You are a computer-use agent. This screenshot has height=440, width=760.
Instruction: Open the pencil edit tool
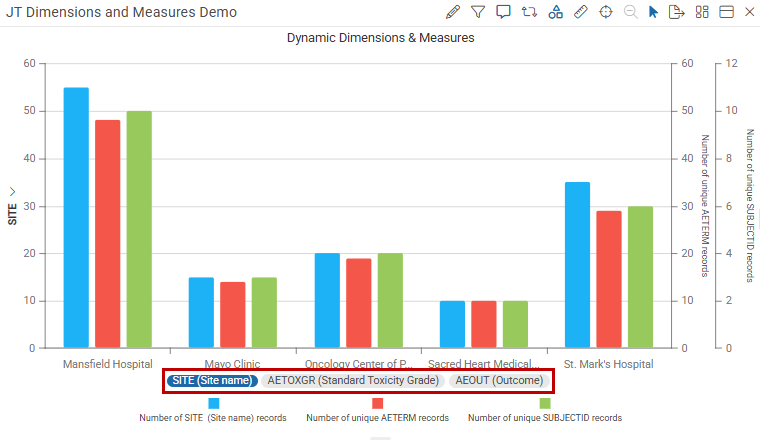point(453,12)
